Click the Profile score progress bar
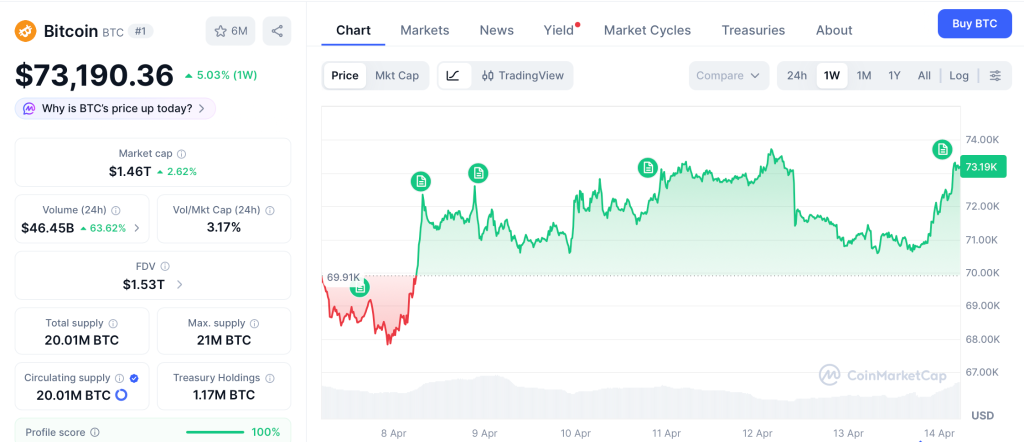This screenshot has width=1024, height=442. pyautogui.click(x=215, y=432)
